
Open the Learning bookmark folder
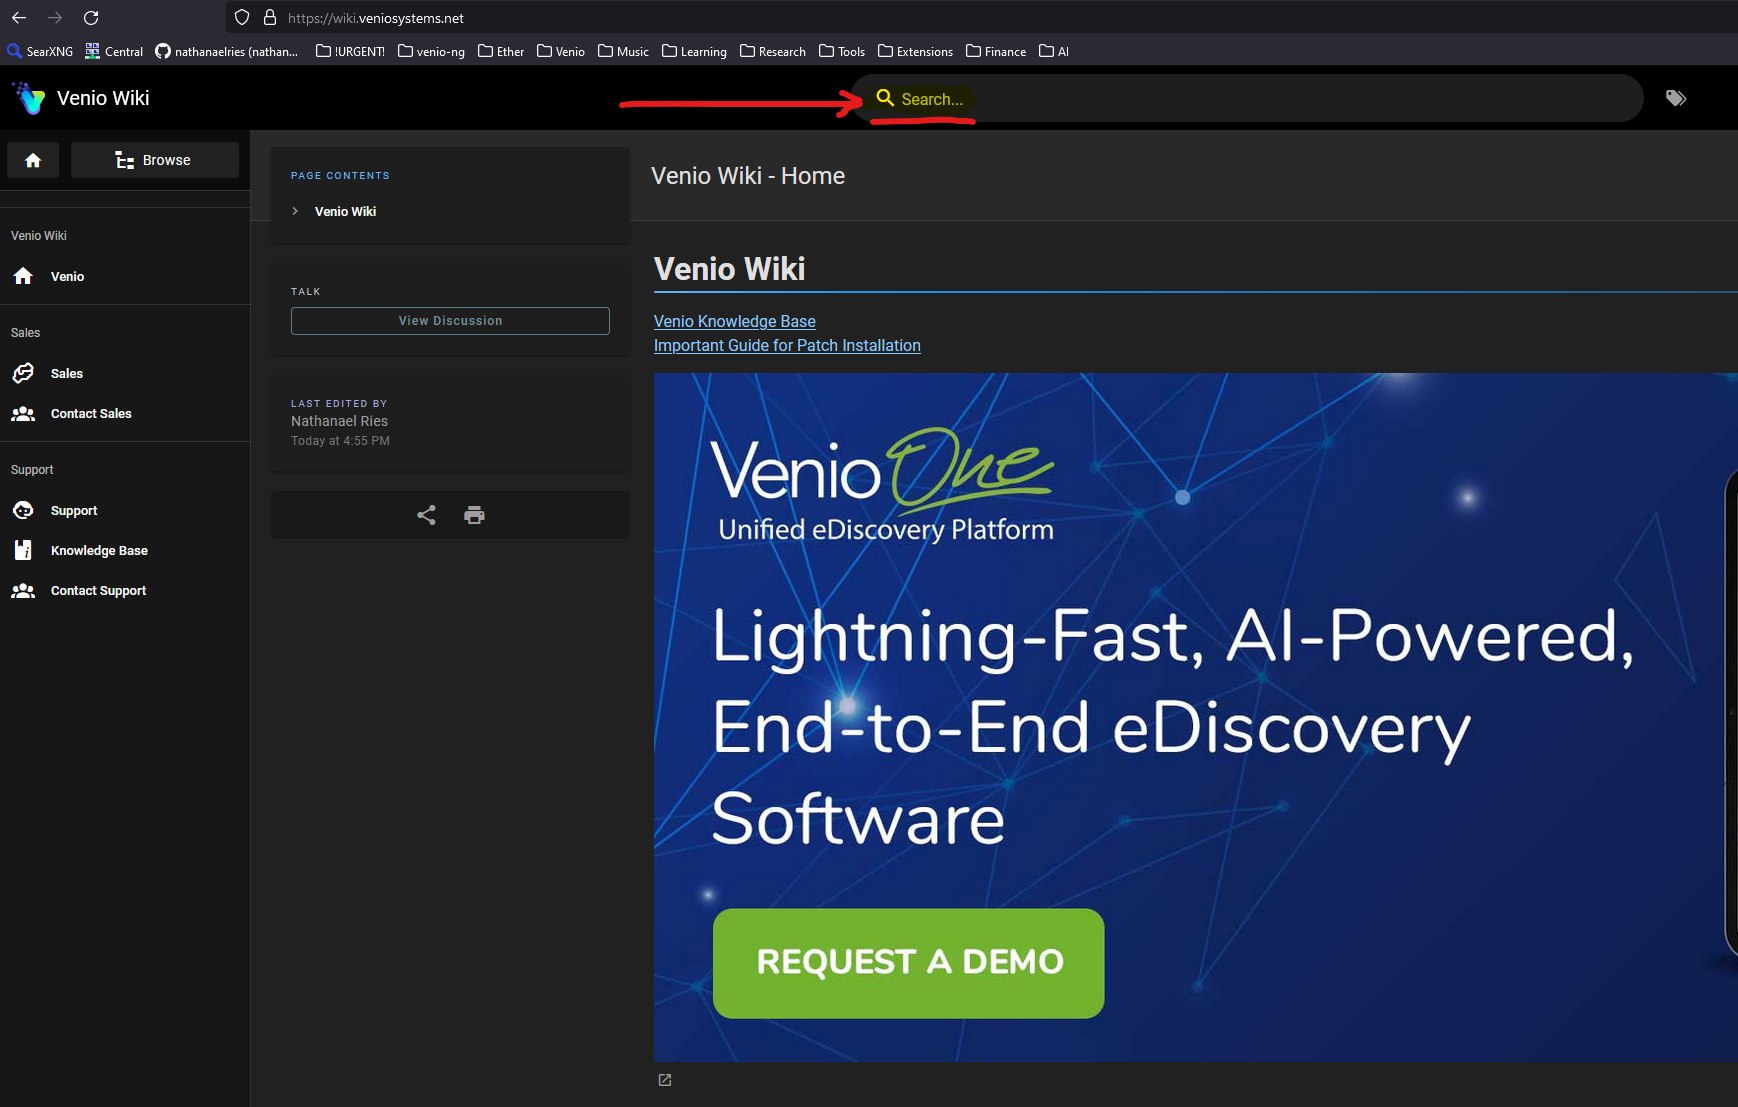tap(694, 51)
